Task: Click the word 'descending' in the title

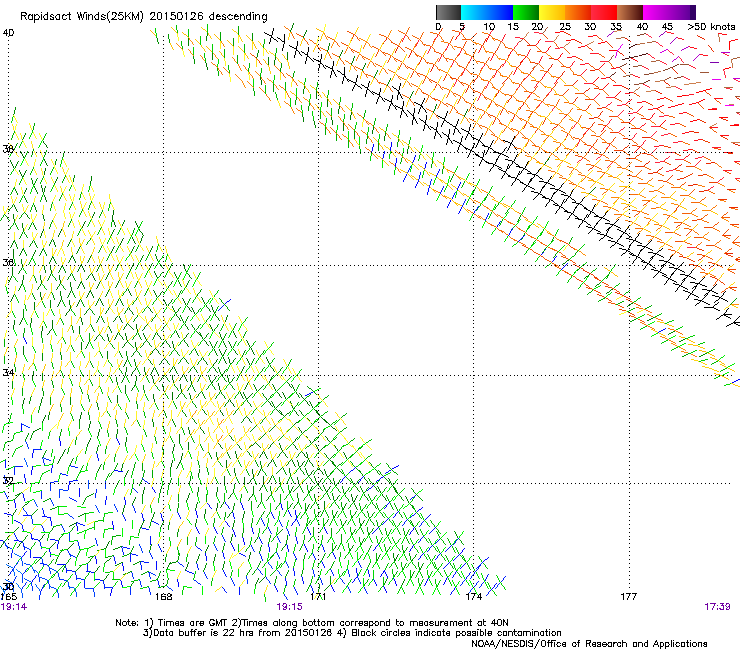Action: point(238,17)
